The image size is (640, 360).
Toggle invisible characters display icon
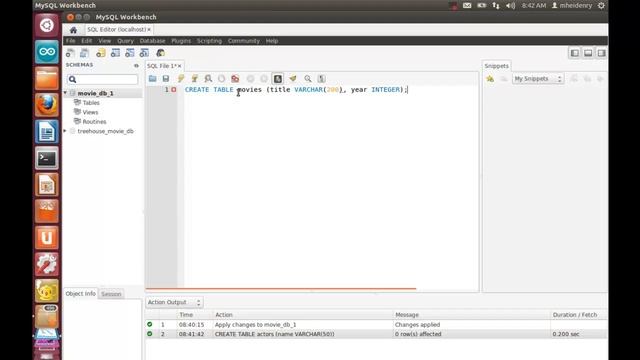coord(322,78)
